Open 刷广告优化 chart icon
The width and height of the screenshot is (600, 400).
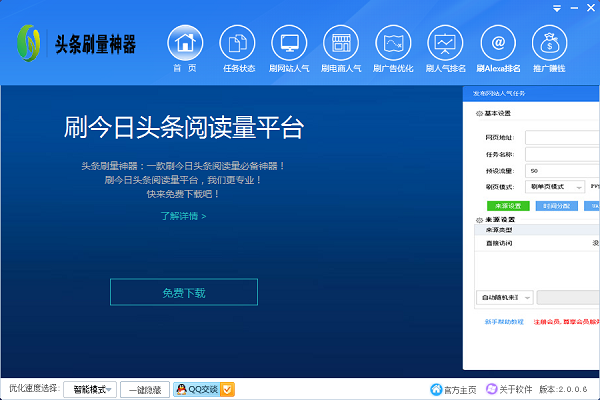[394, 44]
